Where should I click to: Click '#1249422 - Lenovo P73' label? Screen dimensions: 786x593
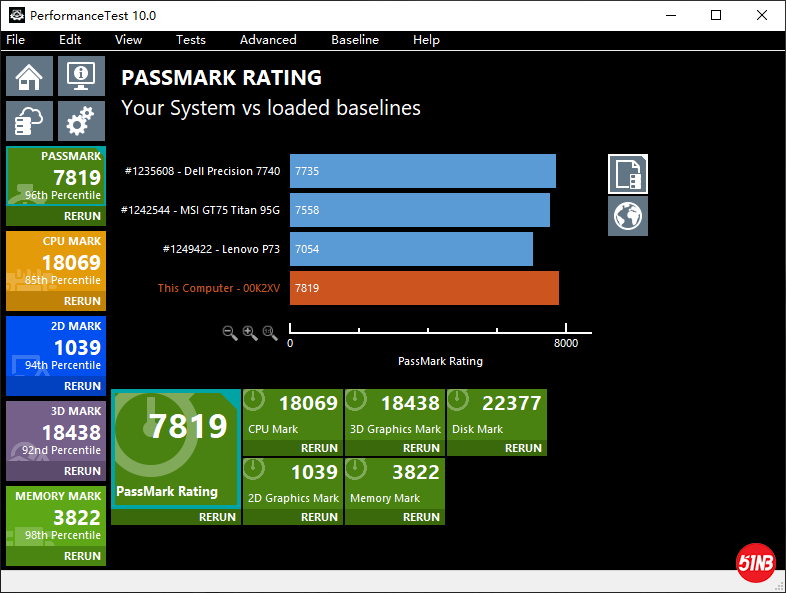(x=221, y=249)
